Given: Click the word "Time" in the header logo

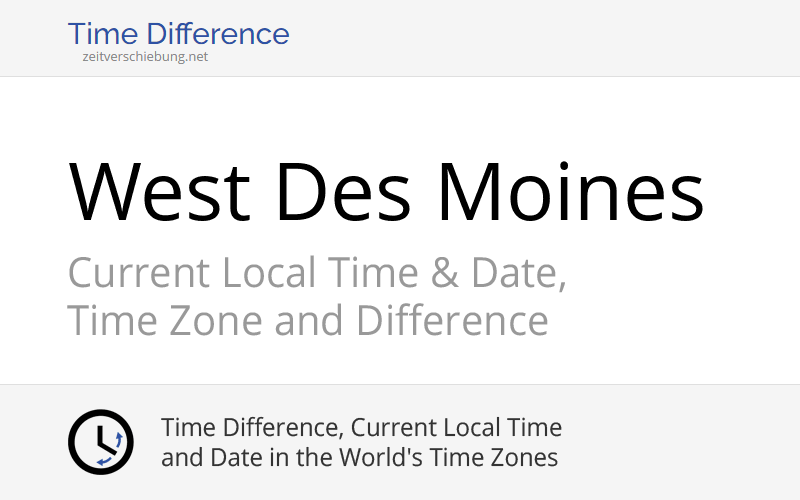Looking at the screenshot, I should coord(101,34).
